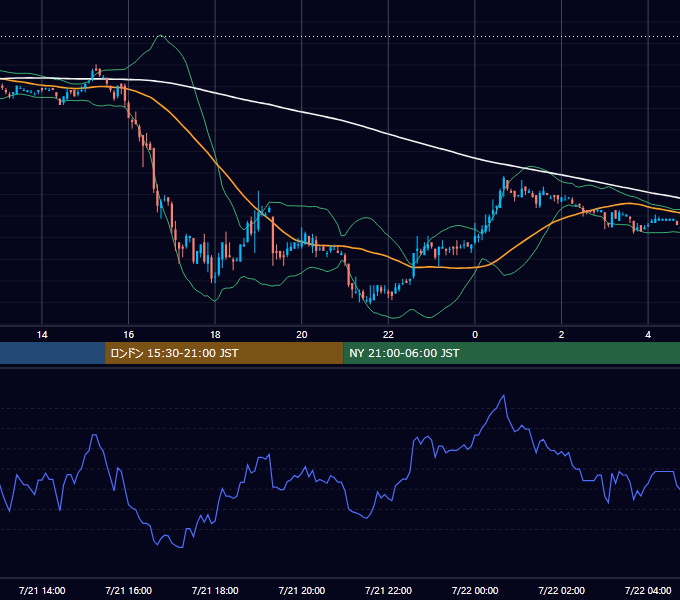Image resolution: width=680 pixels, height=600 pixels.
Task: Click the 7/21 18:00 date label
Action: pos(215,590)
